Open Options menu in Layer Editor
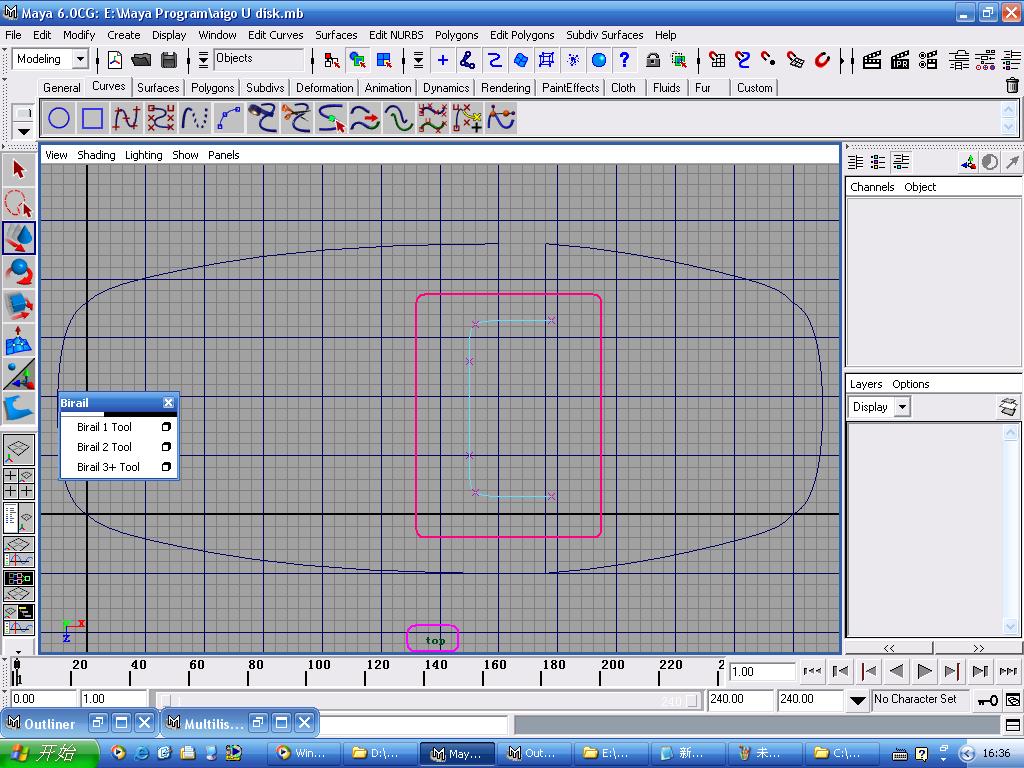 910,384
